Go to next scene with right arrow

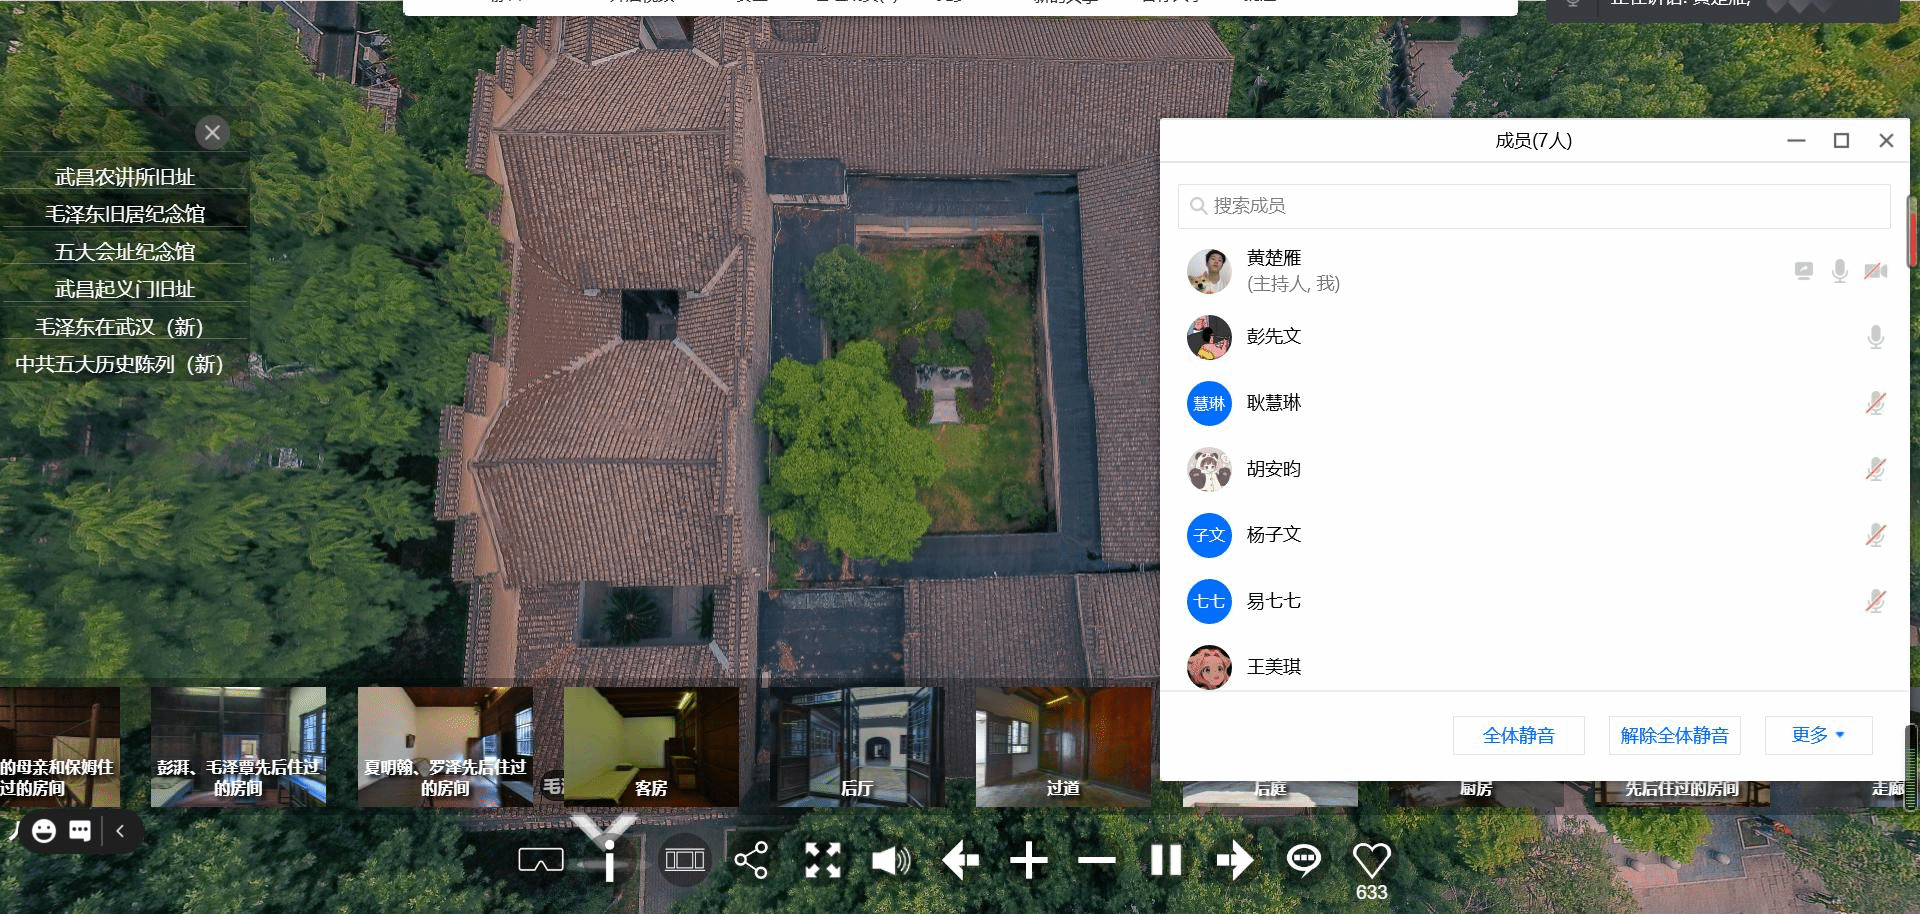(1235, 860)
